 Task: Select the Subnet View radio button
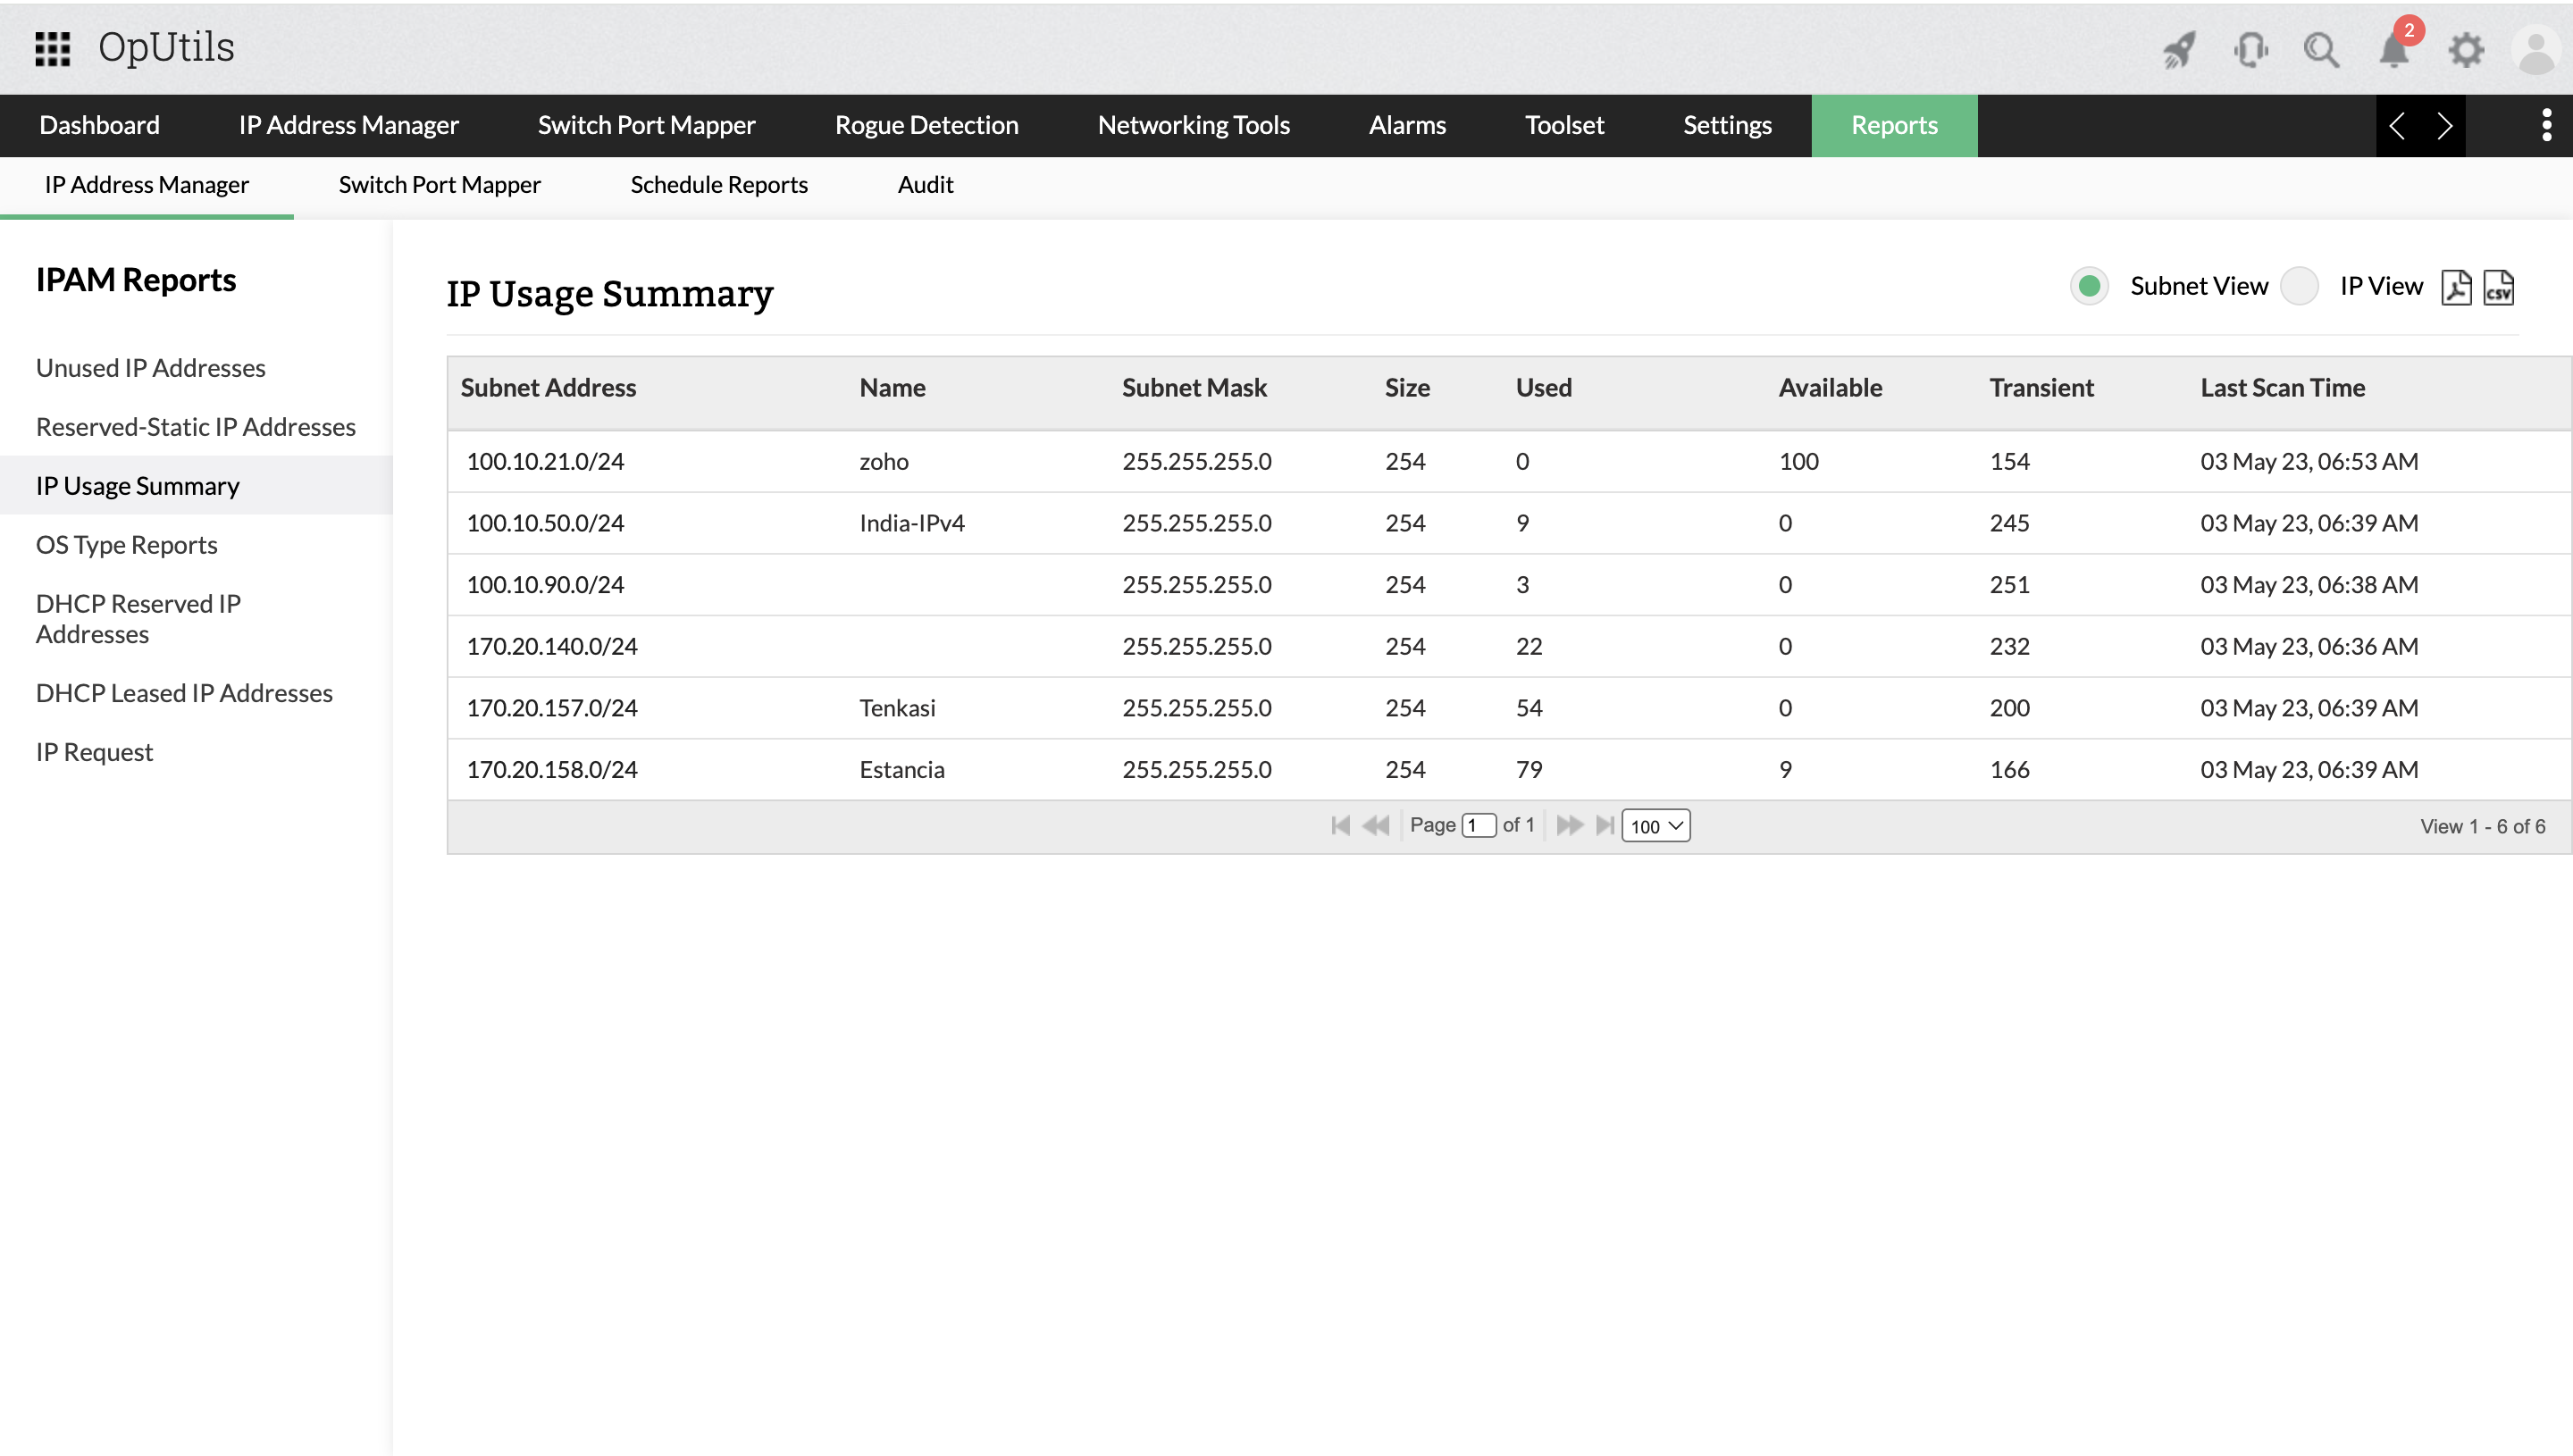pos(2089,286)
